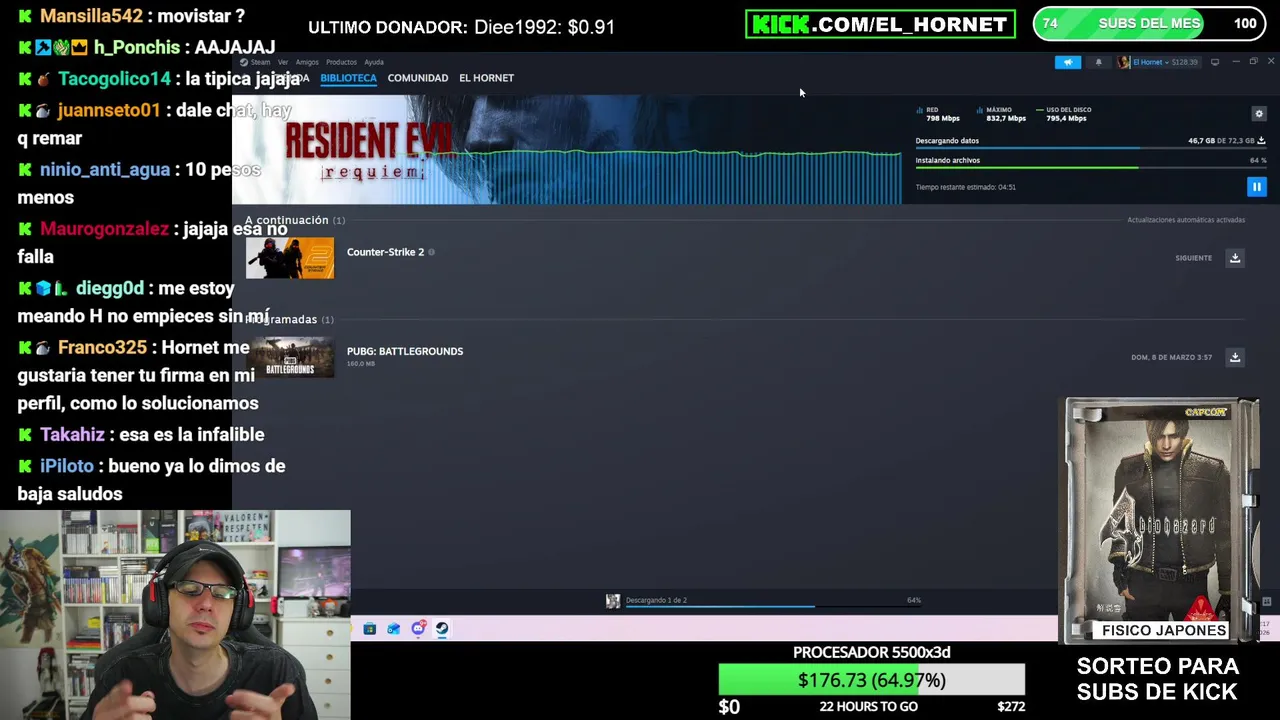Click Actualizaciones automáticas activadas link

[1186, 220]
